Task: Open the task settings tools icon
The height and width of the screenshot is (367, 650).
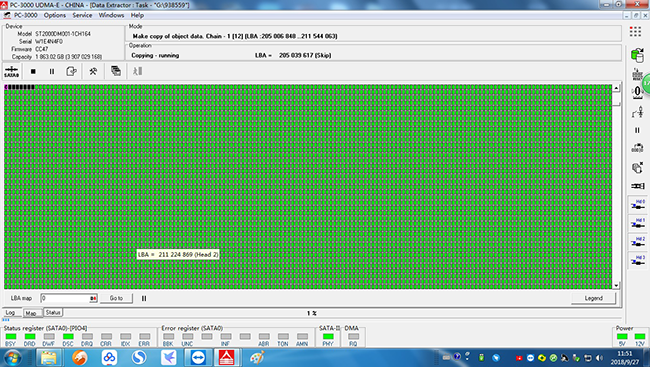Action: 93,71
